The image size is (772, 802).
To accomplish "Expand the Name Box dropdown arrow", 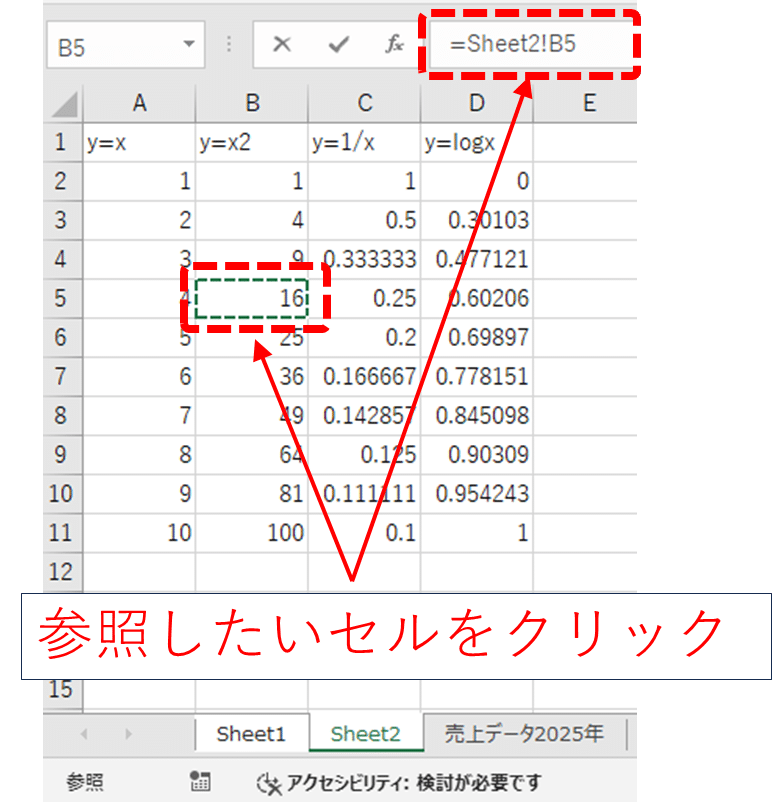I will tap(188, 45).
